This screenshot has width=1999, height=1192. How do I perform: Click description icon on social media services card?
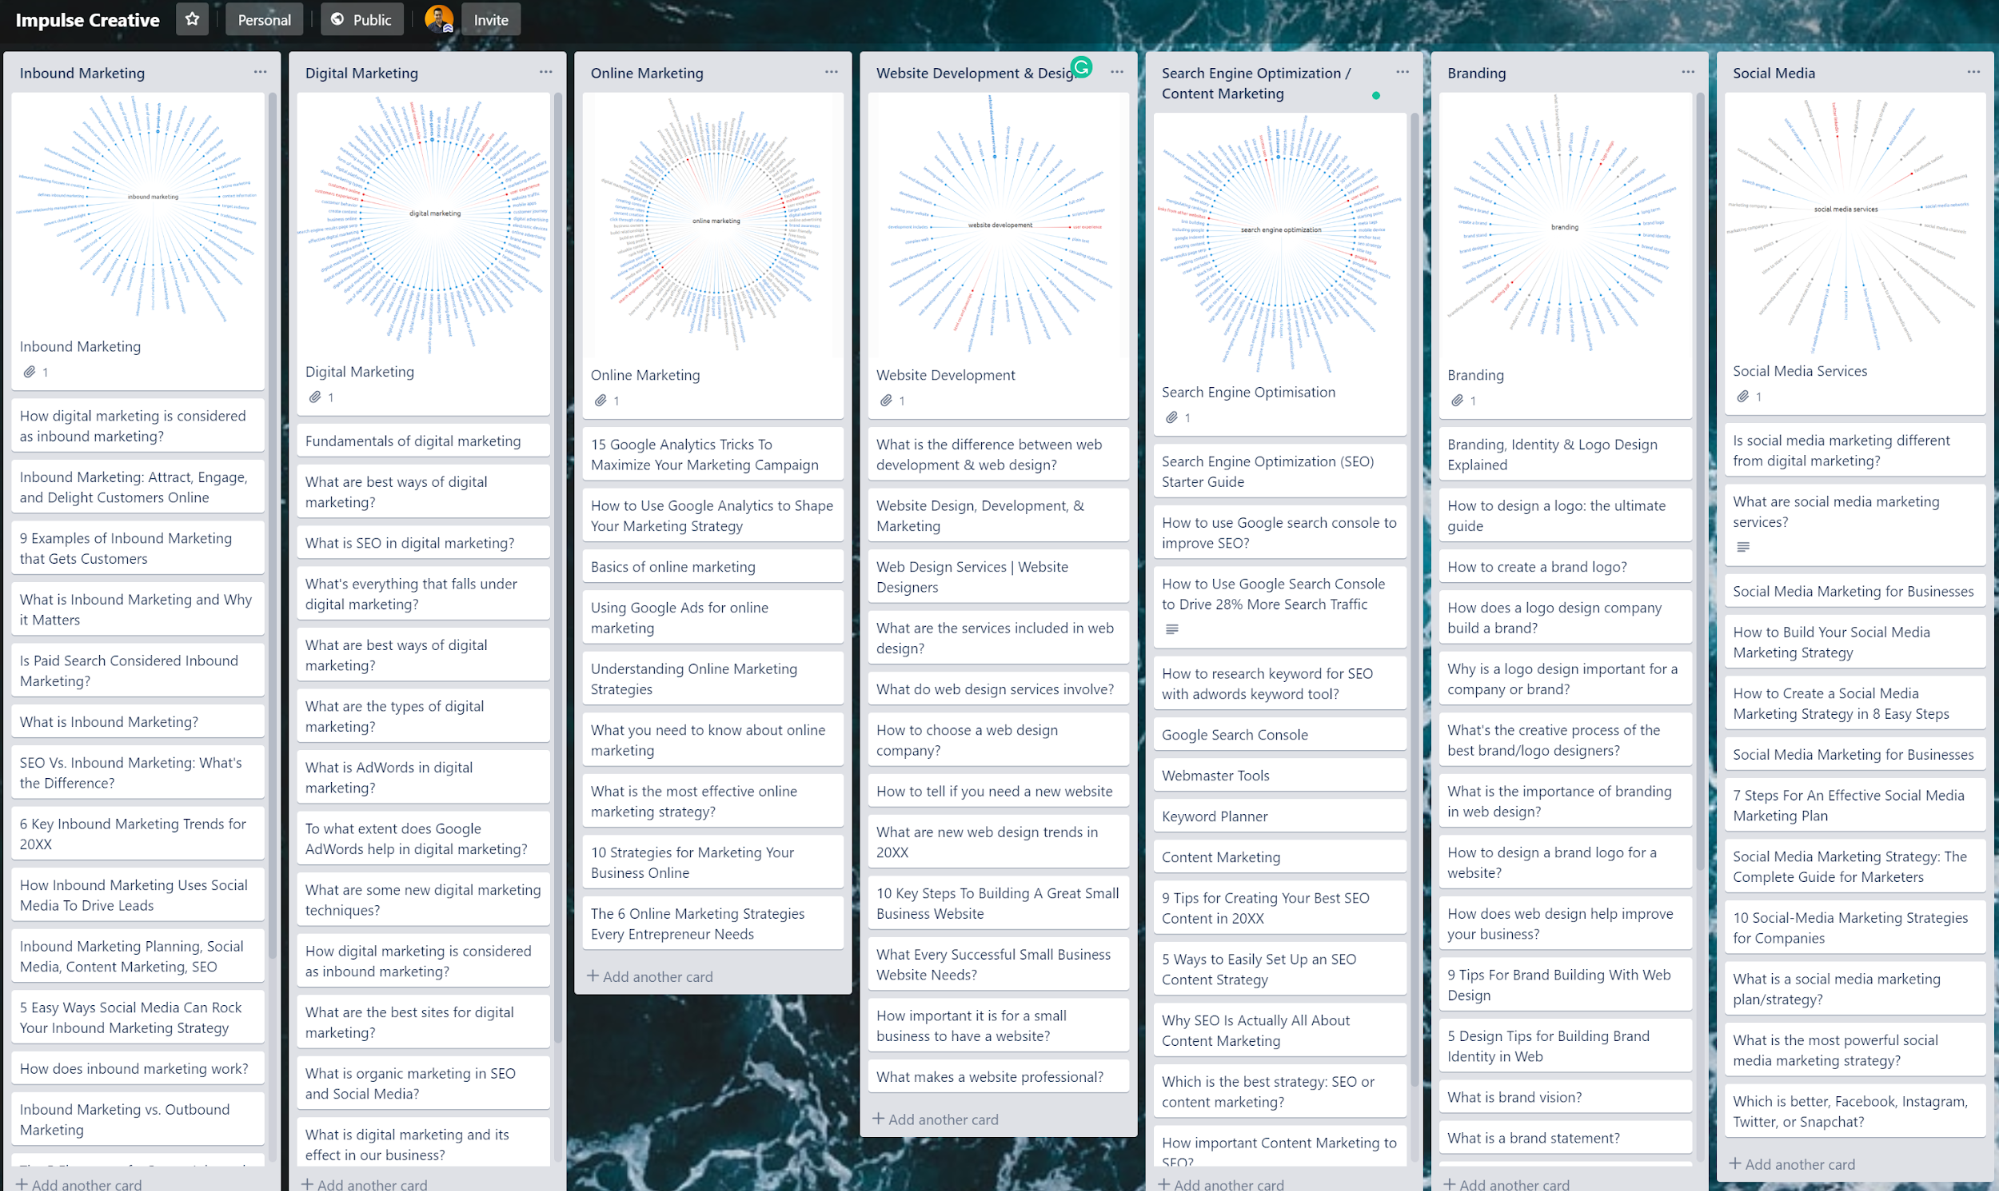coord(1743,546)
